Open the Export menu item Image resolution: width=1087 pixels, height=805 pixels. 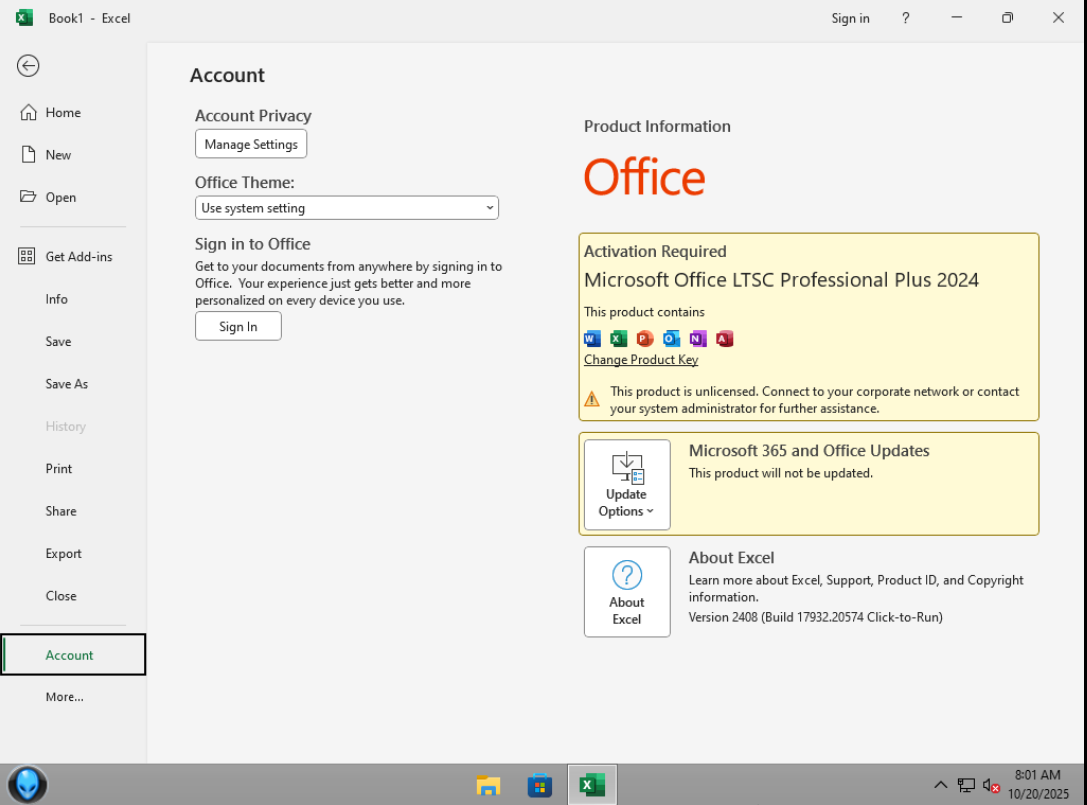pyautogui.click(x=64, y=554)
